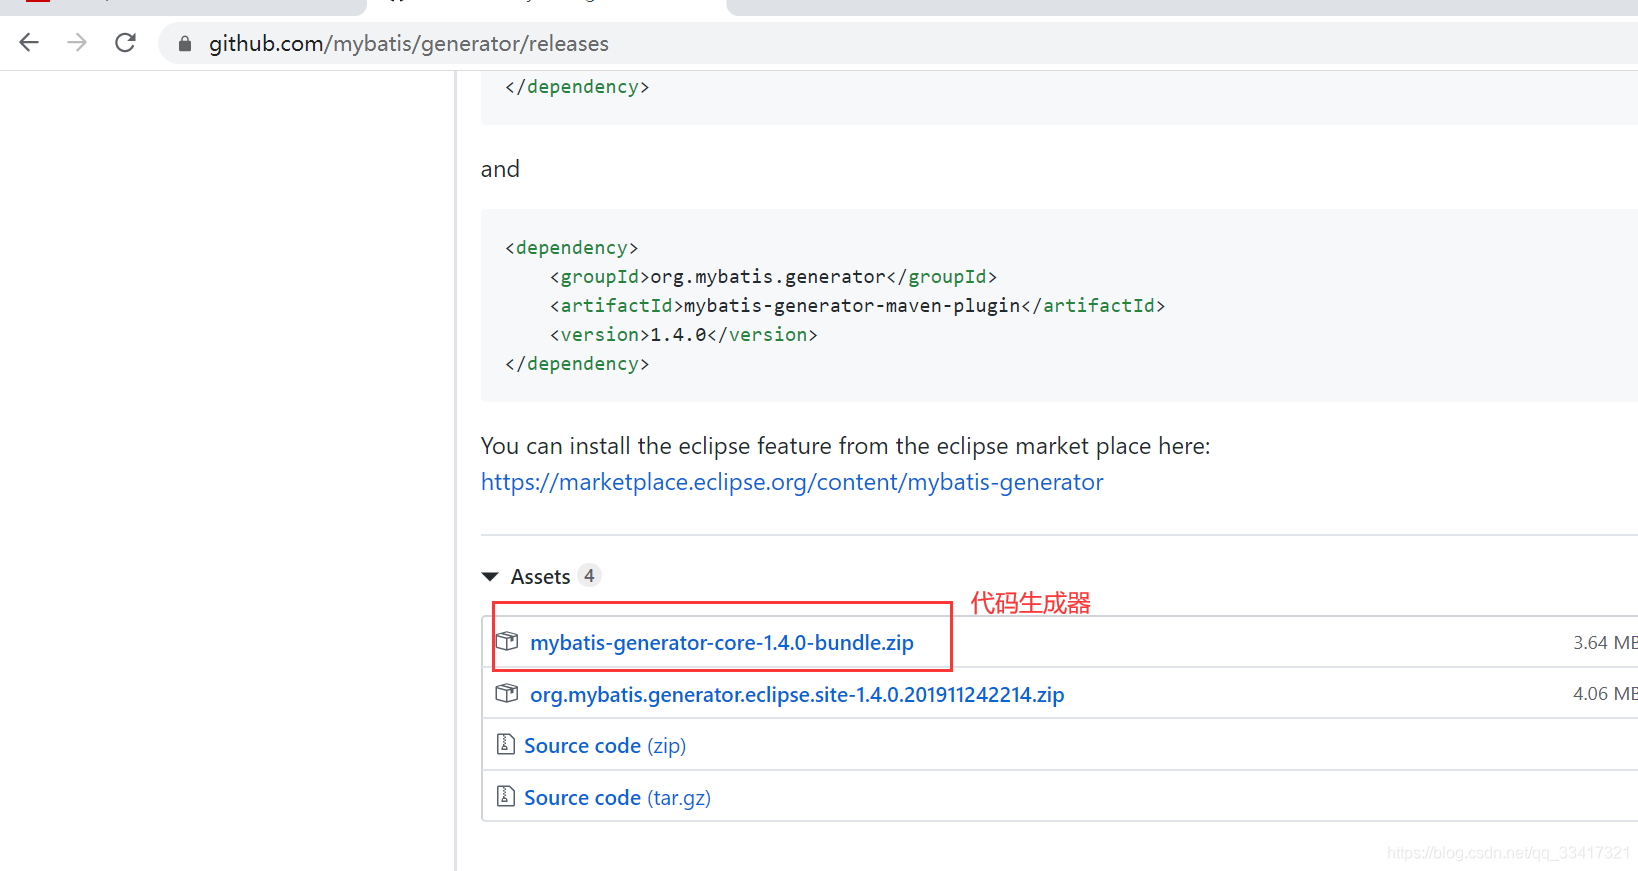The width and height of the screenshot is (1638, 871).
Task: Go forward in browser history
Action: coord(77,43)
